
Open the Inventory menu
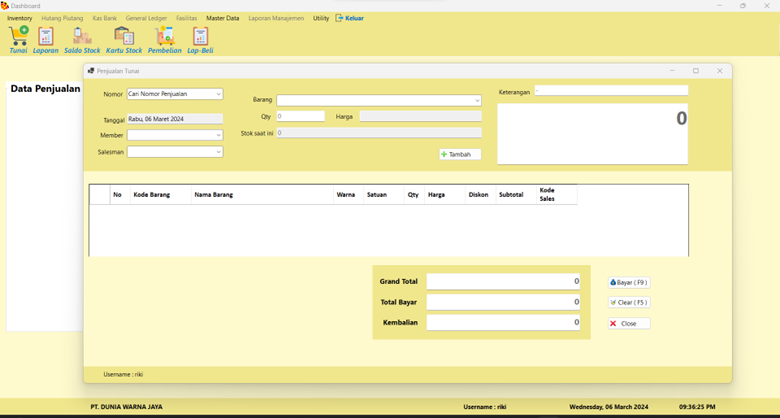click(x=19, y=18)
